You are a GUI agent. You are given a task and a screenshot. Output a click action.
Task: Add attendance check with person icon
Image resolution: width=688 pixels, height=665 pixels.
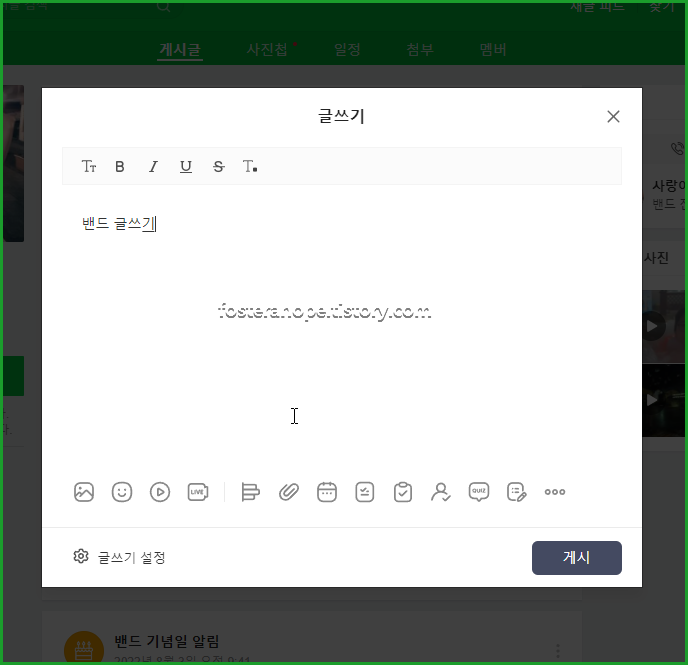[441, 492]
